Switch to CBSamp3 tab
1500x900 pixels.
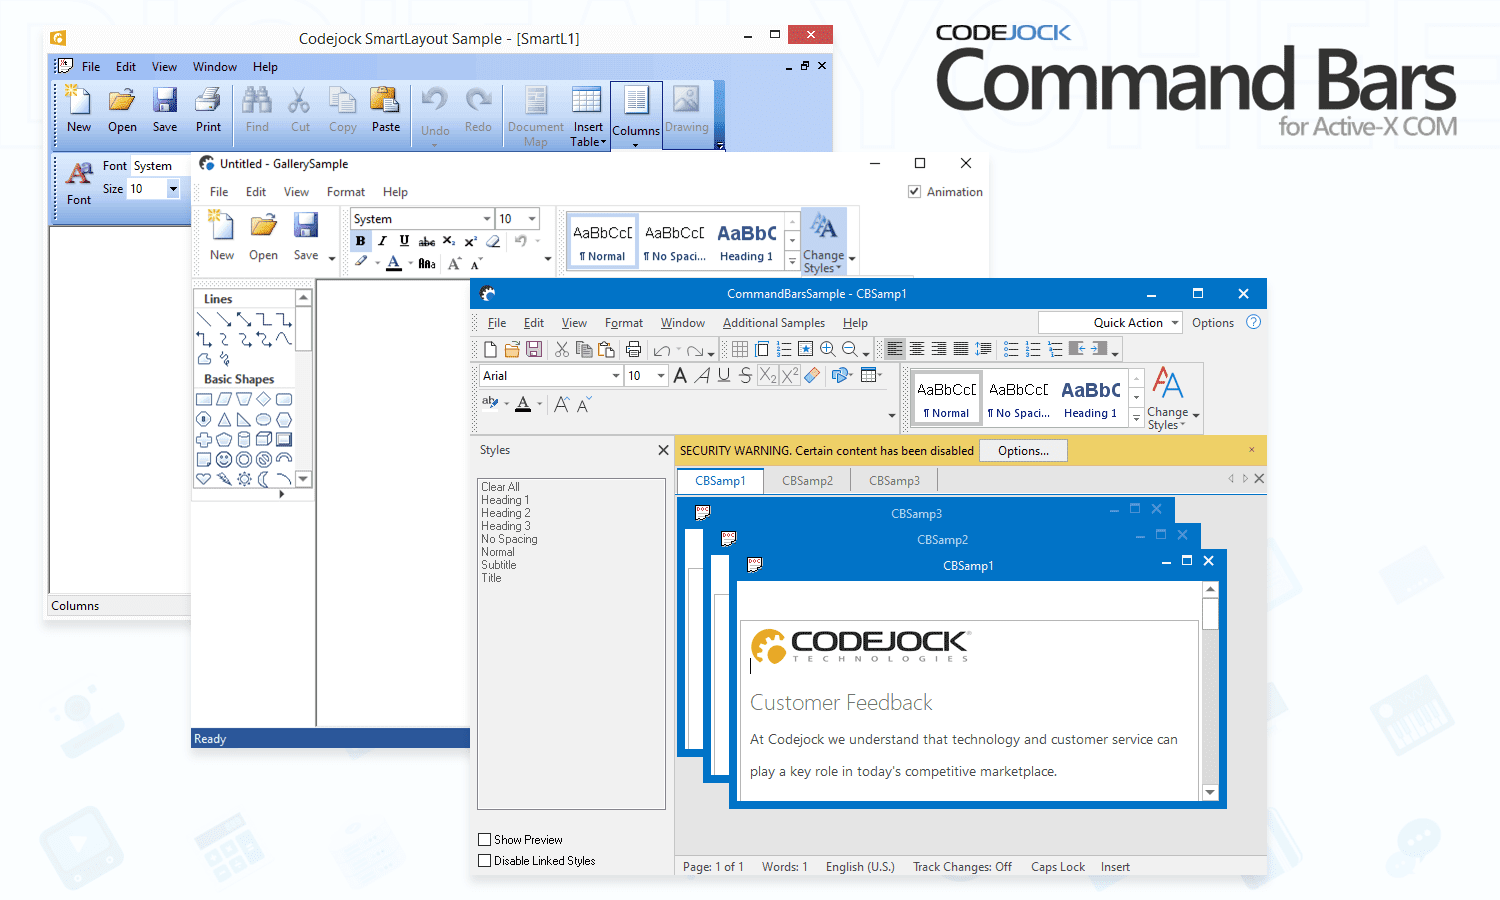coord(894,481)
